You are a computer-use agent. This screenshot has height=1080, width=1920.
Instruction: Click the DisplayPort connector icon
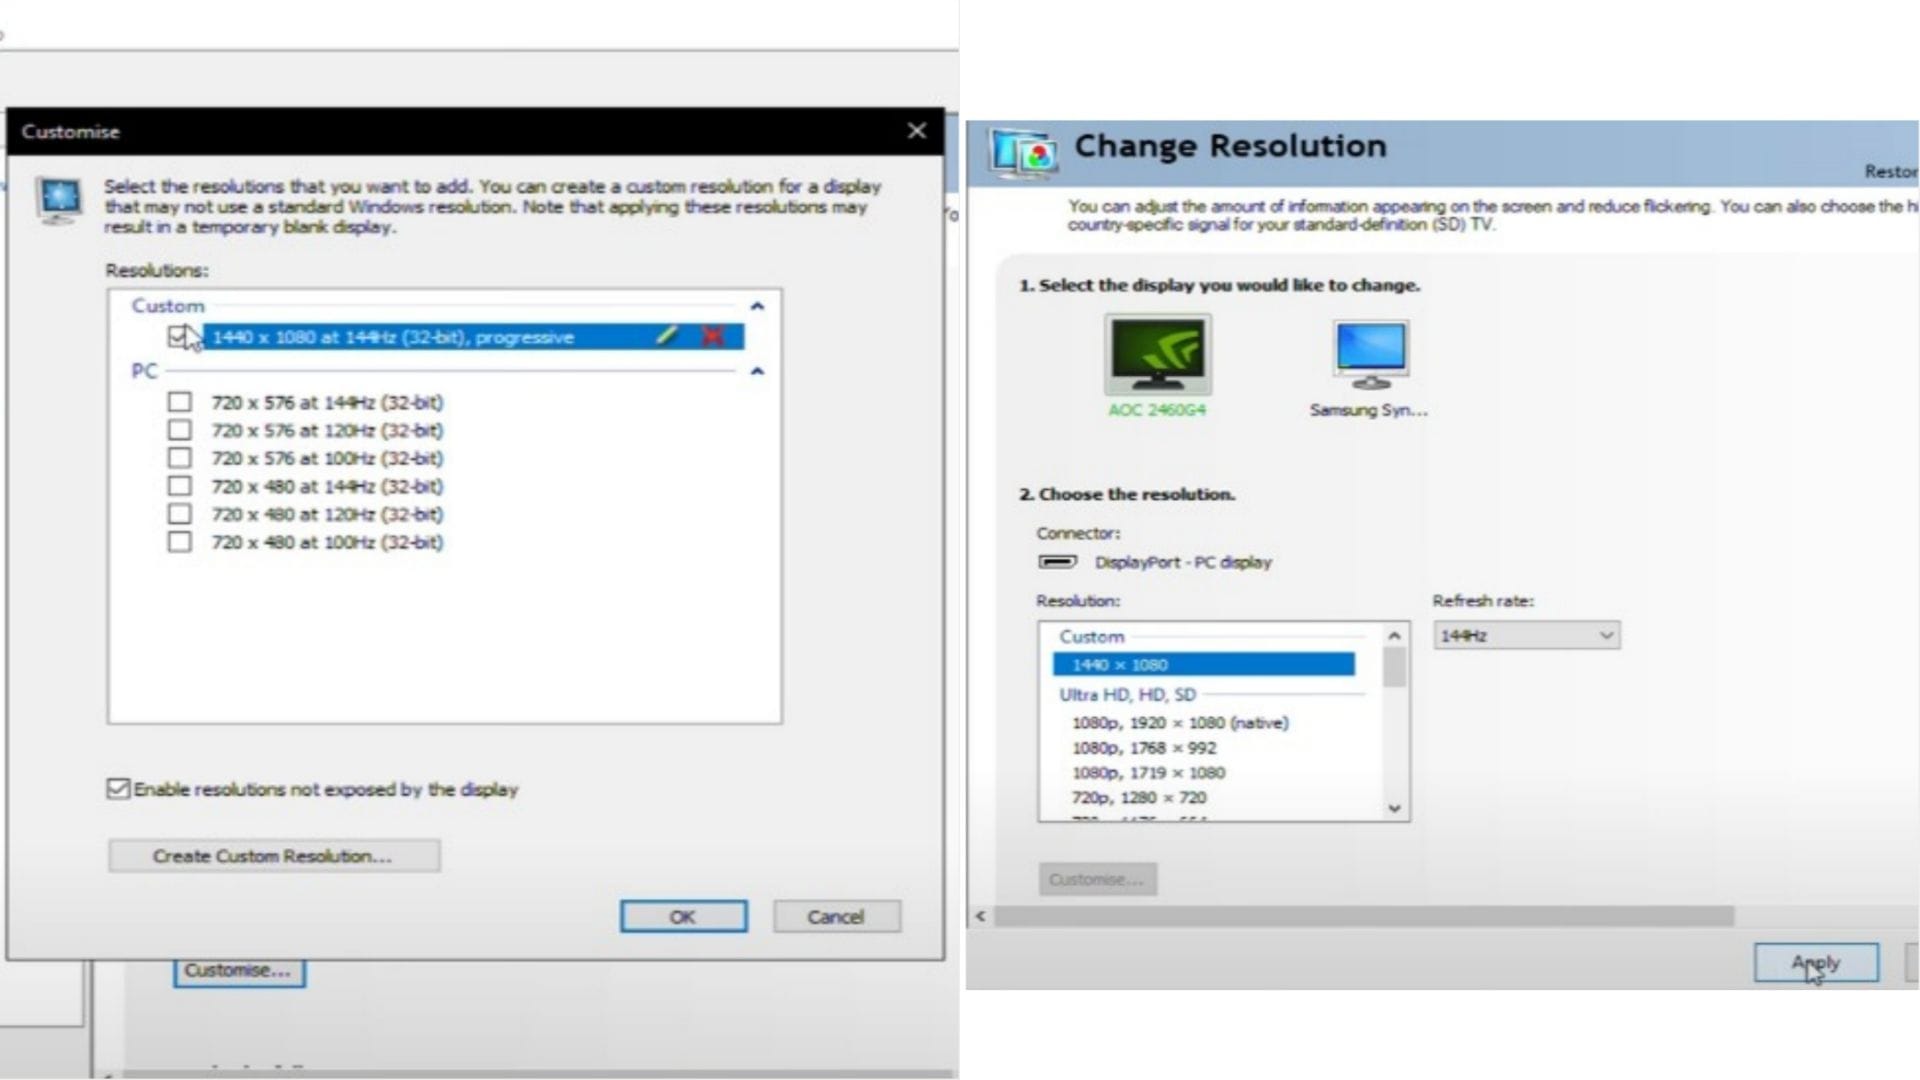point(1060,562)
